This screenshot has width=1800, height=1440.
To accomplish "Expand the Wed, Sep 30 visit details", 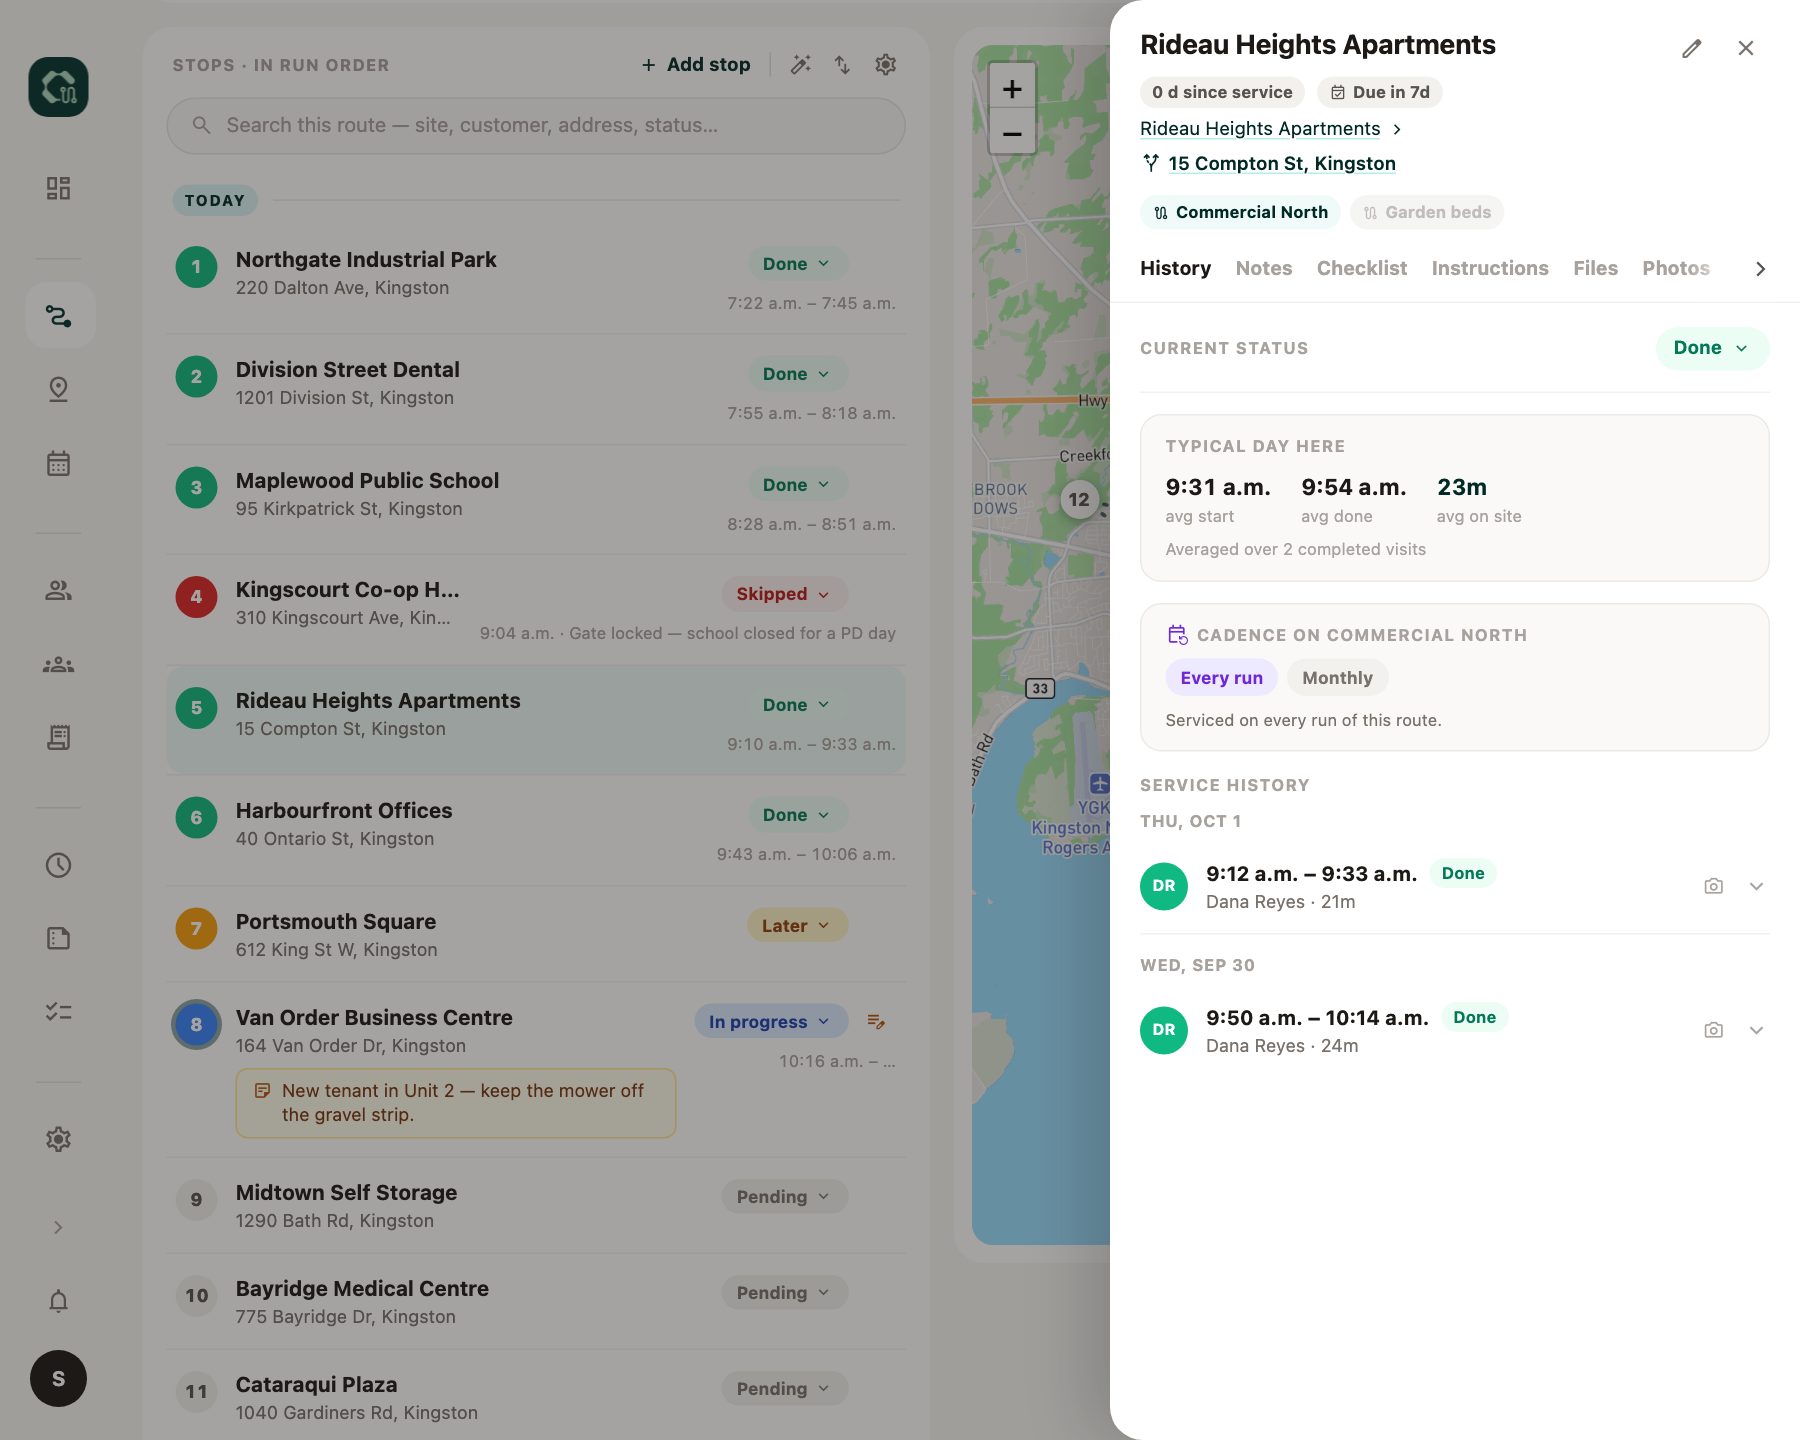I will pyautogui.click(x=1756, y=1030).
